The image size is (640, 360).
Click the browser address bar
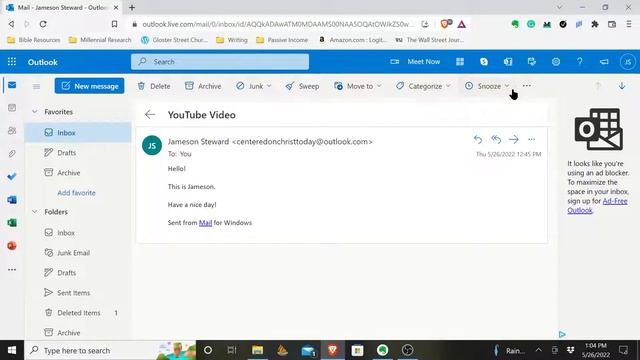(x=277, y=24)
